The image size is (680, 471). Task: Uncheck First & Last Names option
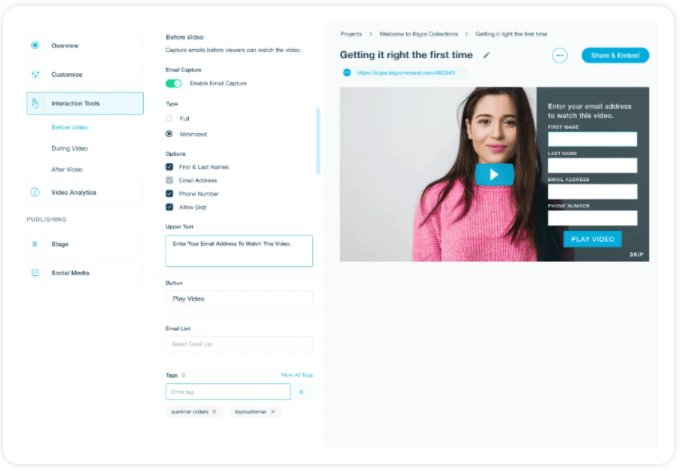click(169, 167)
